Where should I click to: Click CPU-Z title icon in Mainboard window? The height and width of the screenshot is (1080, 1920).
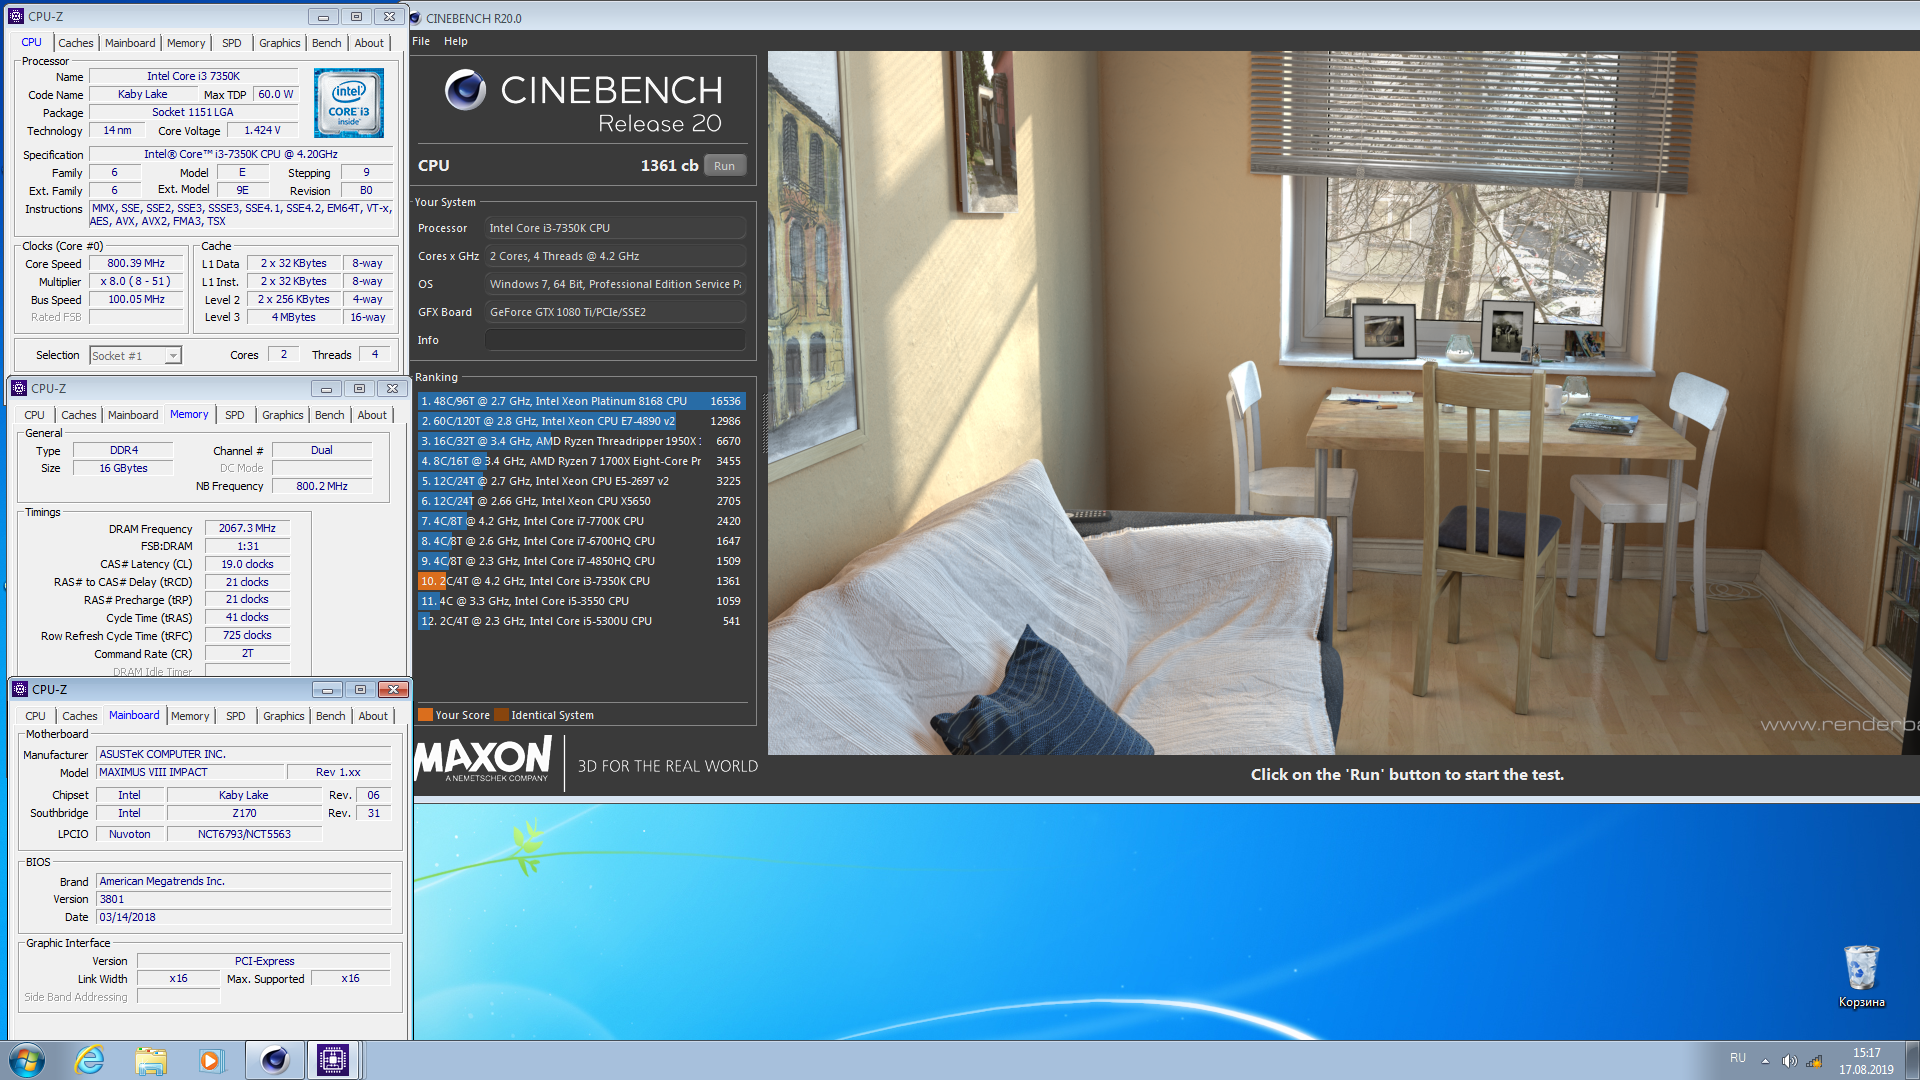[x=20, y=689]
